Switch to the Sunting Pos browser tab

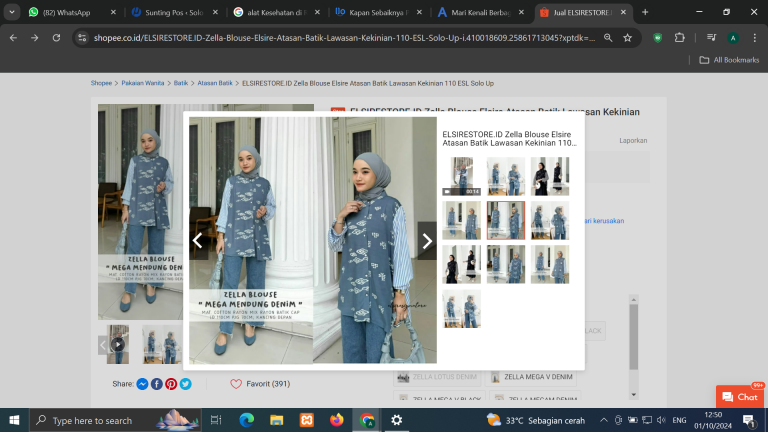pyautogui.click(x=174, y=13)
